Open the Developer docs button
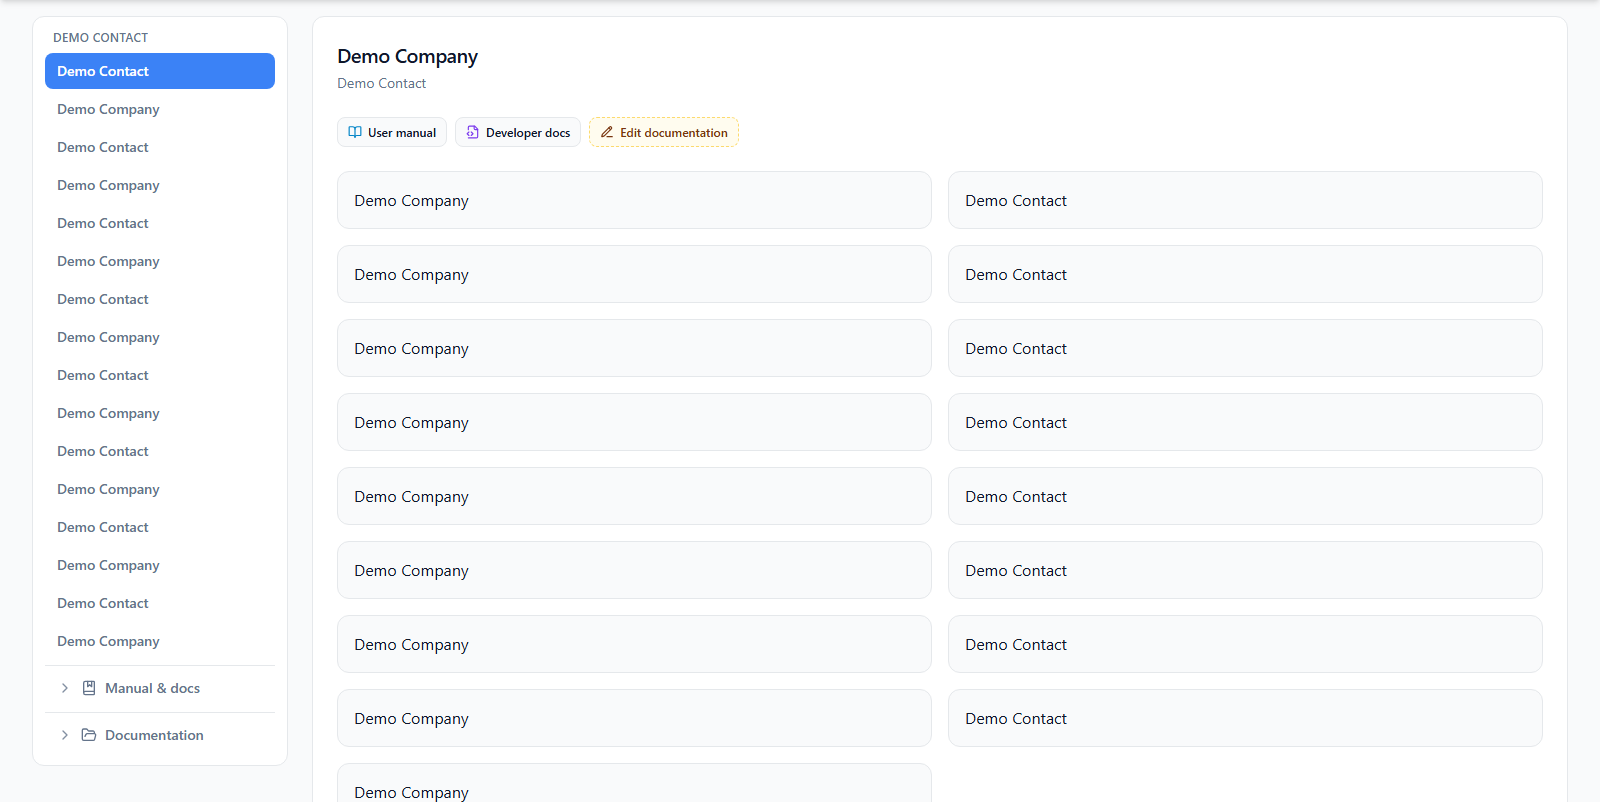The height and width of the screenshot is (802, 1600). pyautogui.click(x=518, y=132)
